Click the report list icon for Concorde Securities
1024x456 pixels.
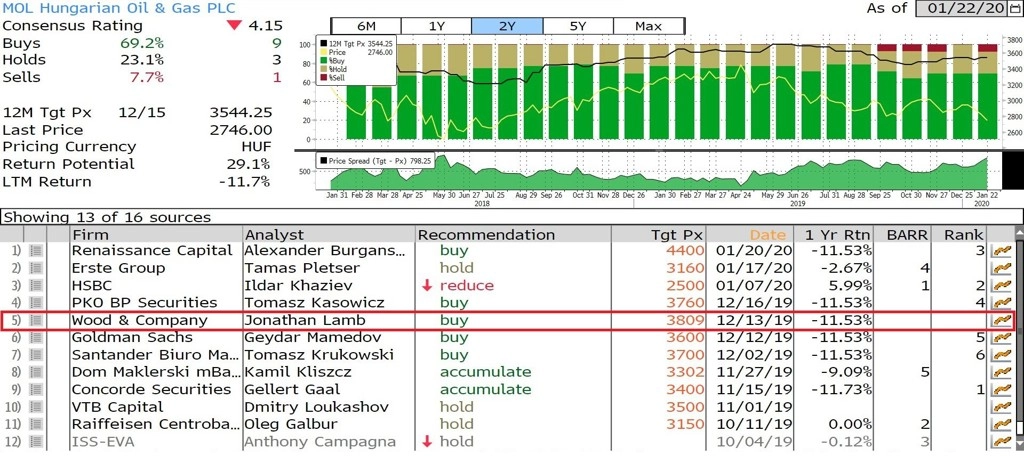(36, 389)
